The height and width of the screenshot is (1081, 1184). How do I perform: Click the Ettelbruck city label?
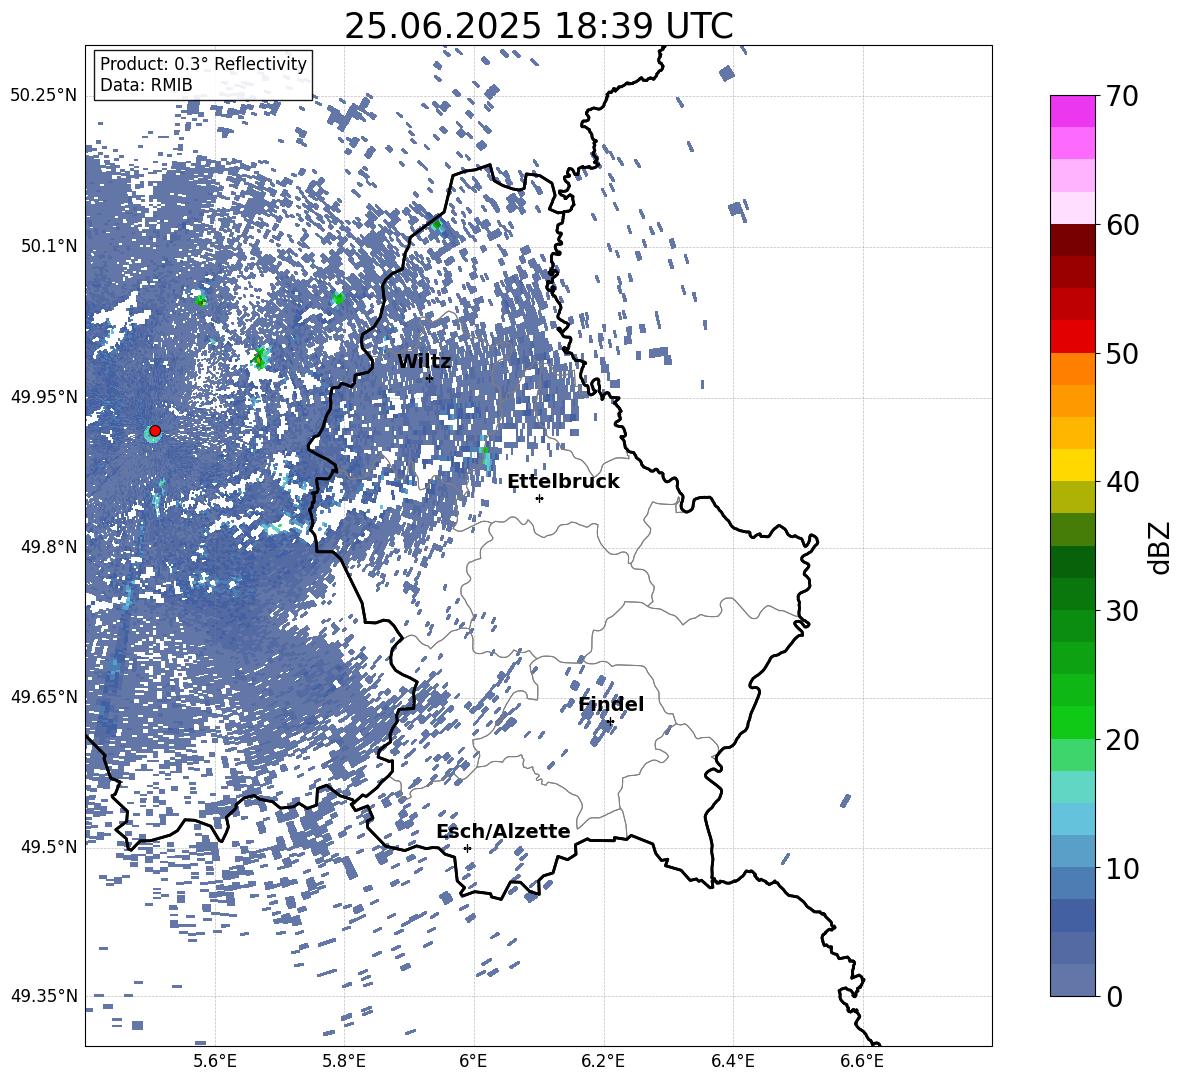563,482
